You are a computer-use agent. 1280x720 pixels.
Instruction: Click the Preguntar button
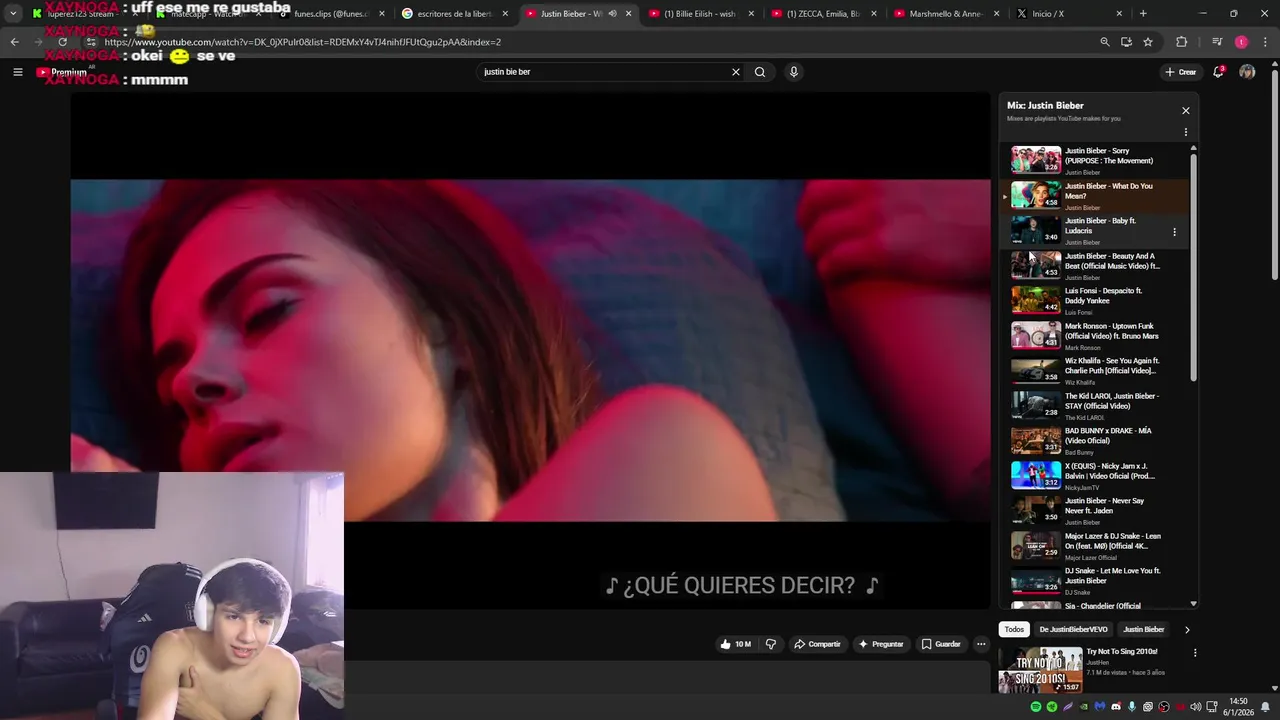tap(881, 644)
